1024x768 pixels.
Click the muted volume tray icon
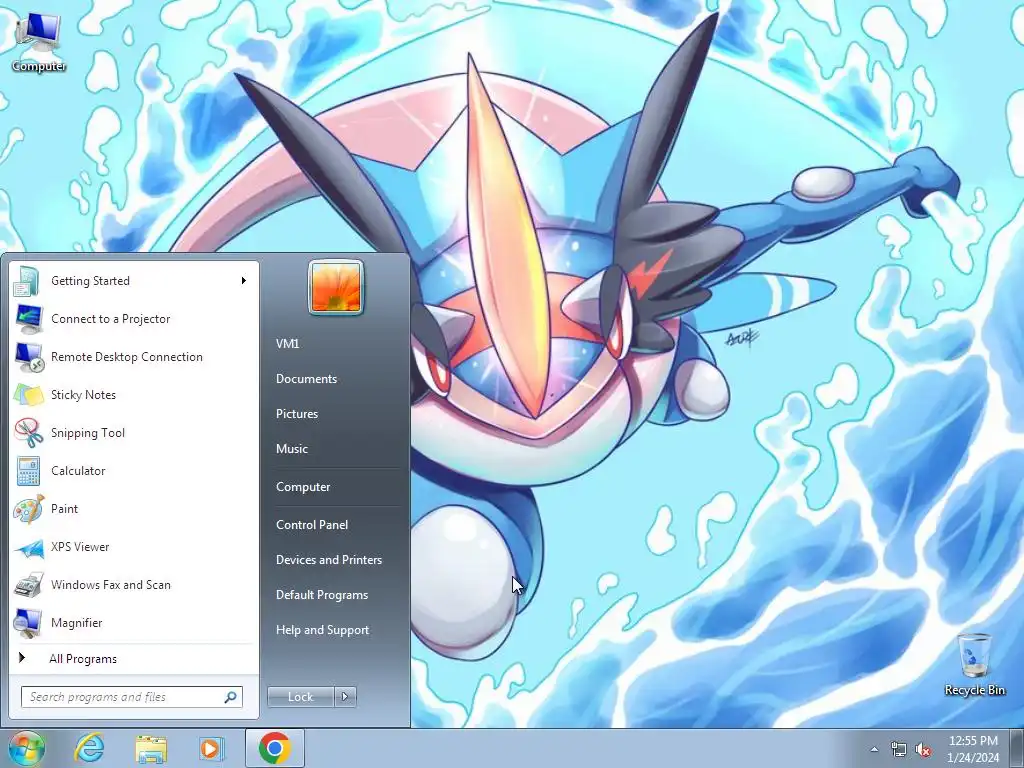tap(923, 750)
